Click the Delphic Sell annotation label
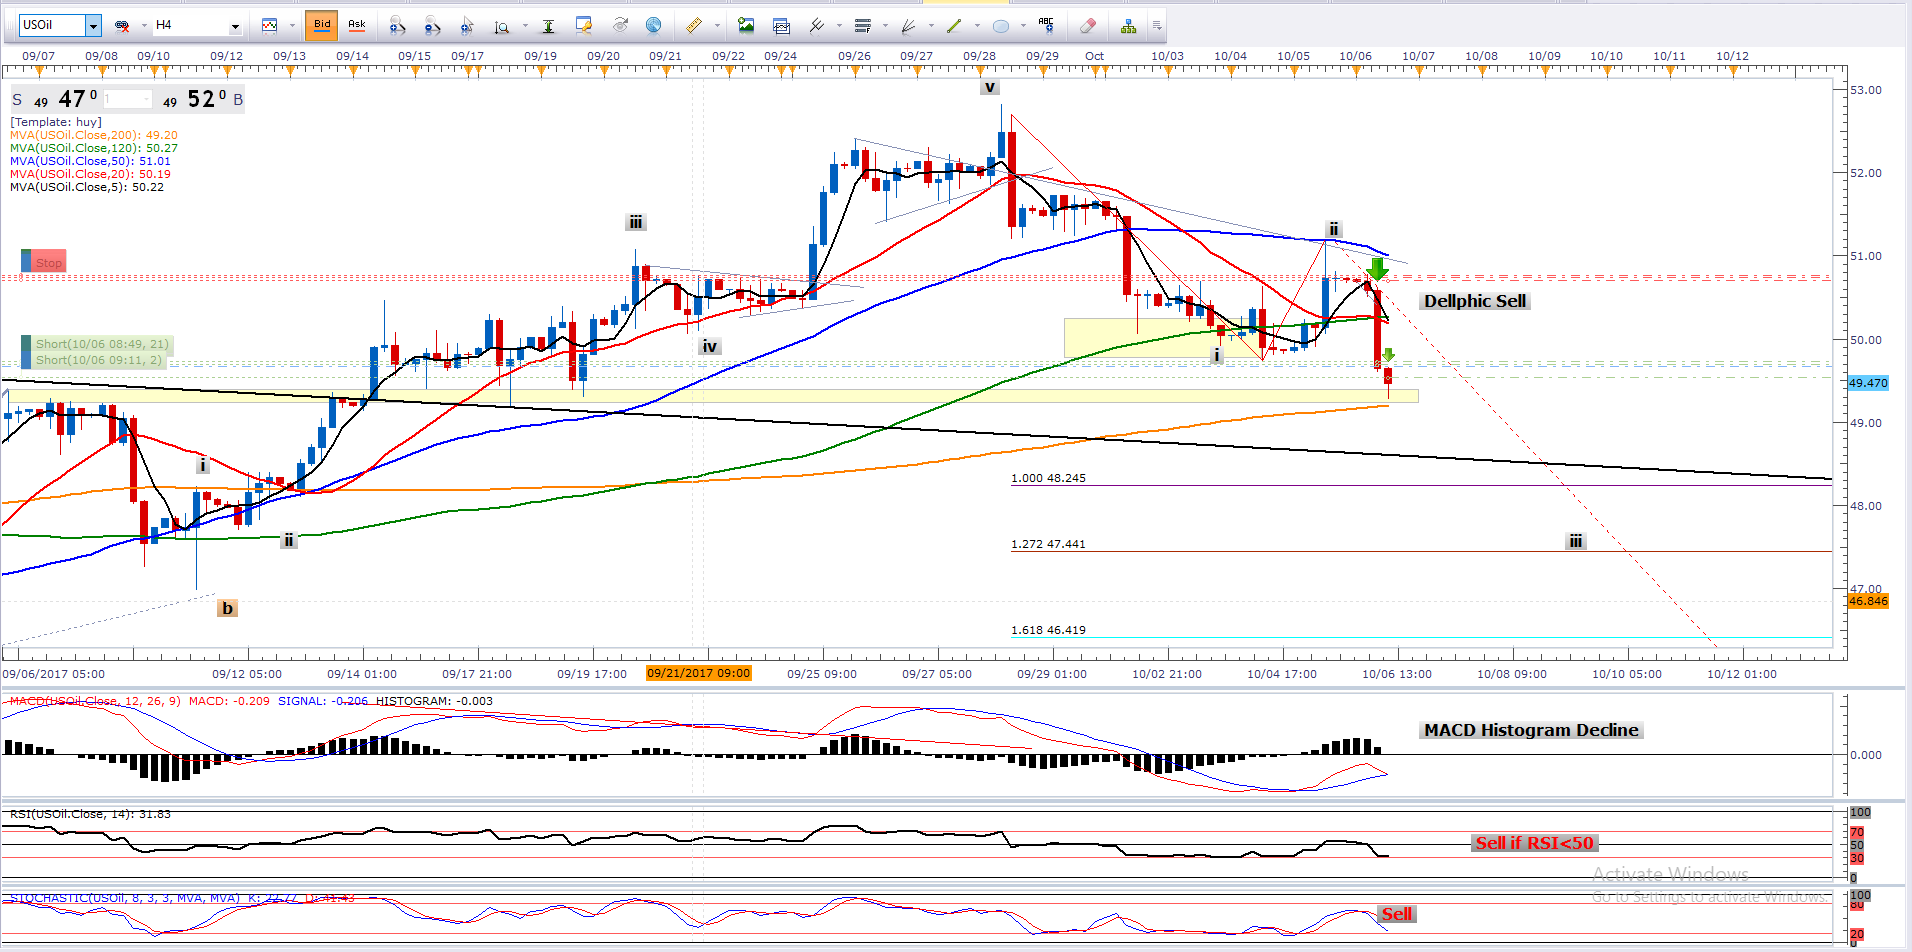 pos(1474,301)
